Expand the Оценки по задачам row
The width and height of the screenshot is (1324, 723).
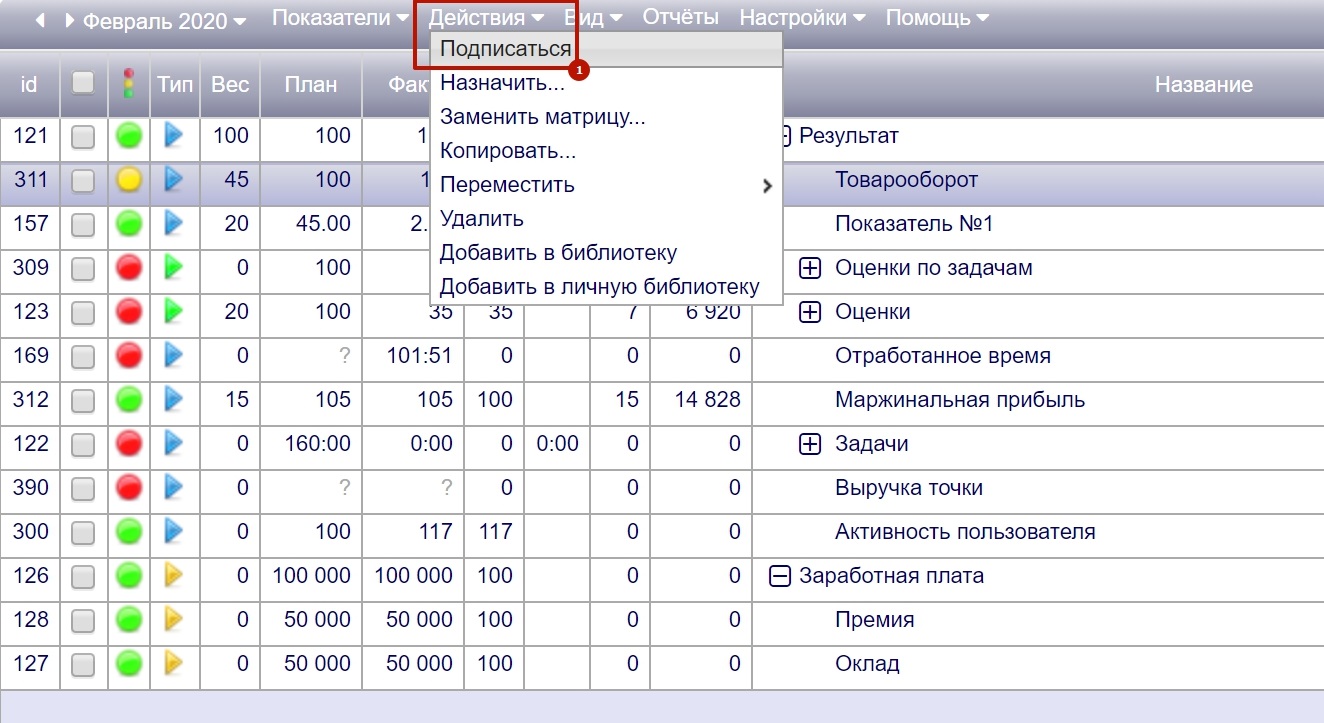click(x=810, y=268)
